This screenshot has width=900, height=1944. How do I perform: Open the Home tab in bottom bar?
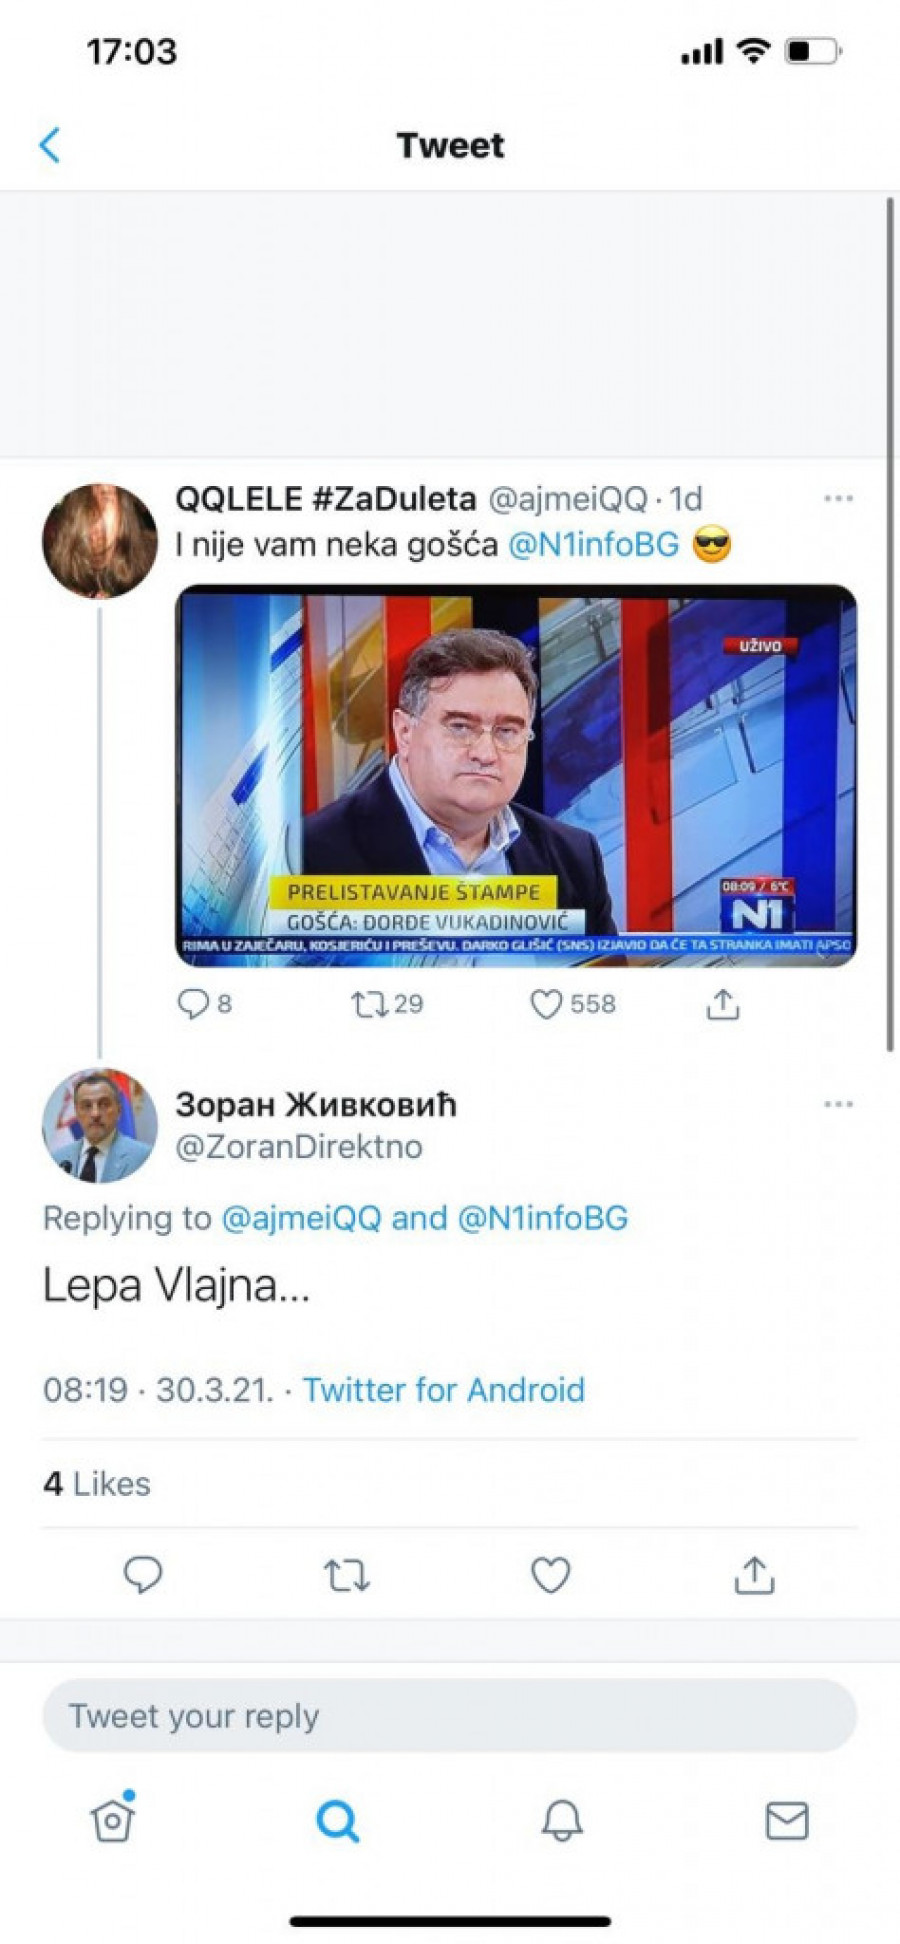[x=112, y=1820]
